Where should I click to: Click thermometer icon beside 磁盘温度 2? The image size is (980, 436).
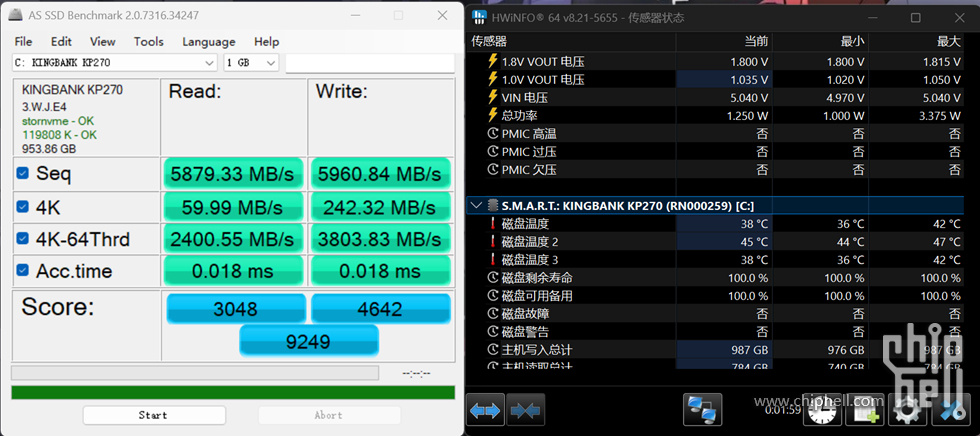[492, 242]
